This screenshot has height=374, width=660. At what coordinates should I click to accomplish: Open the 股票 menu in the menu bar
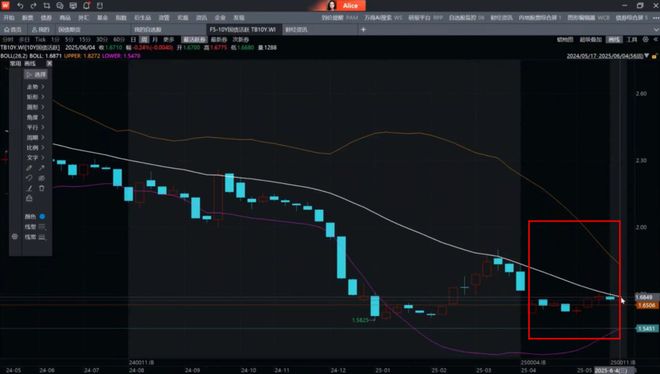pyautogui.click(x=28, y=18)
